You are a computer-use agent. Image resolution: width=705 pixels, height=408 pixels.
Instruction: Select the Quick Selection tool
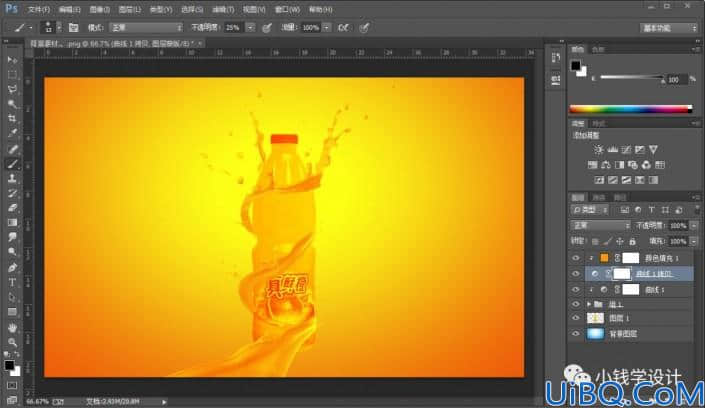click(12, 104)
